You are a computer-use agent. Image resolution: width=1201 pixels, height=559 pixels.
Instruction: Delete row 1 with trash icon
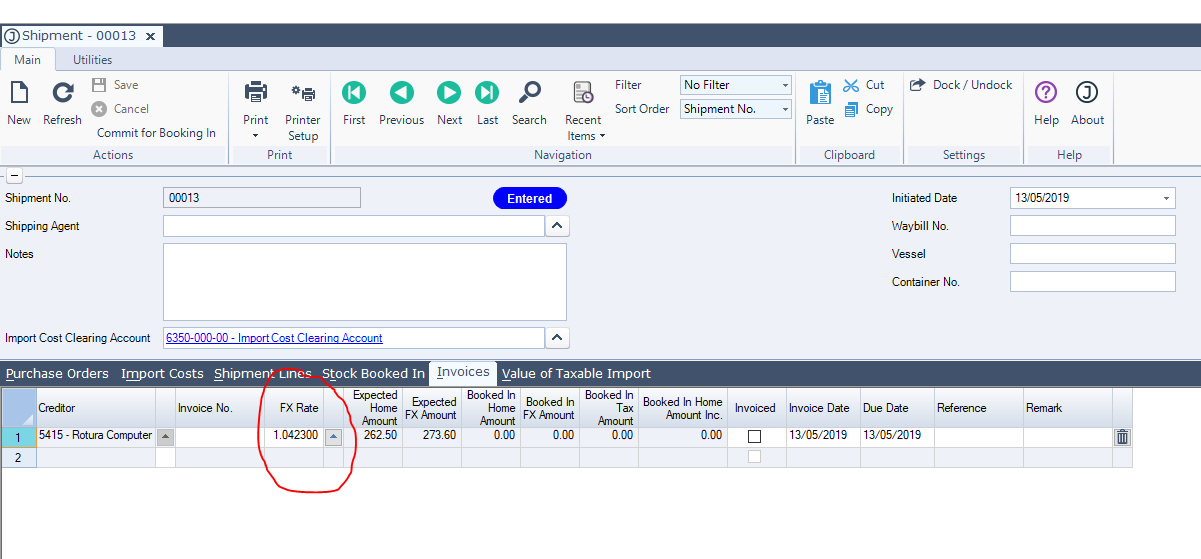[1122, 437]
